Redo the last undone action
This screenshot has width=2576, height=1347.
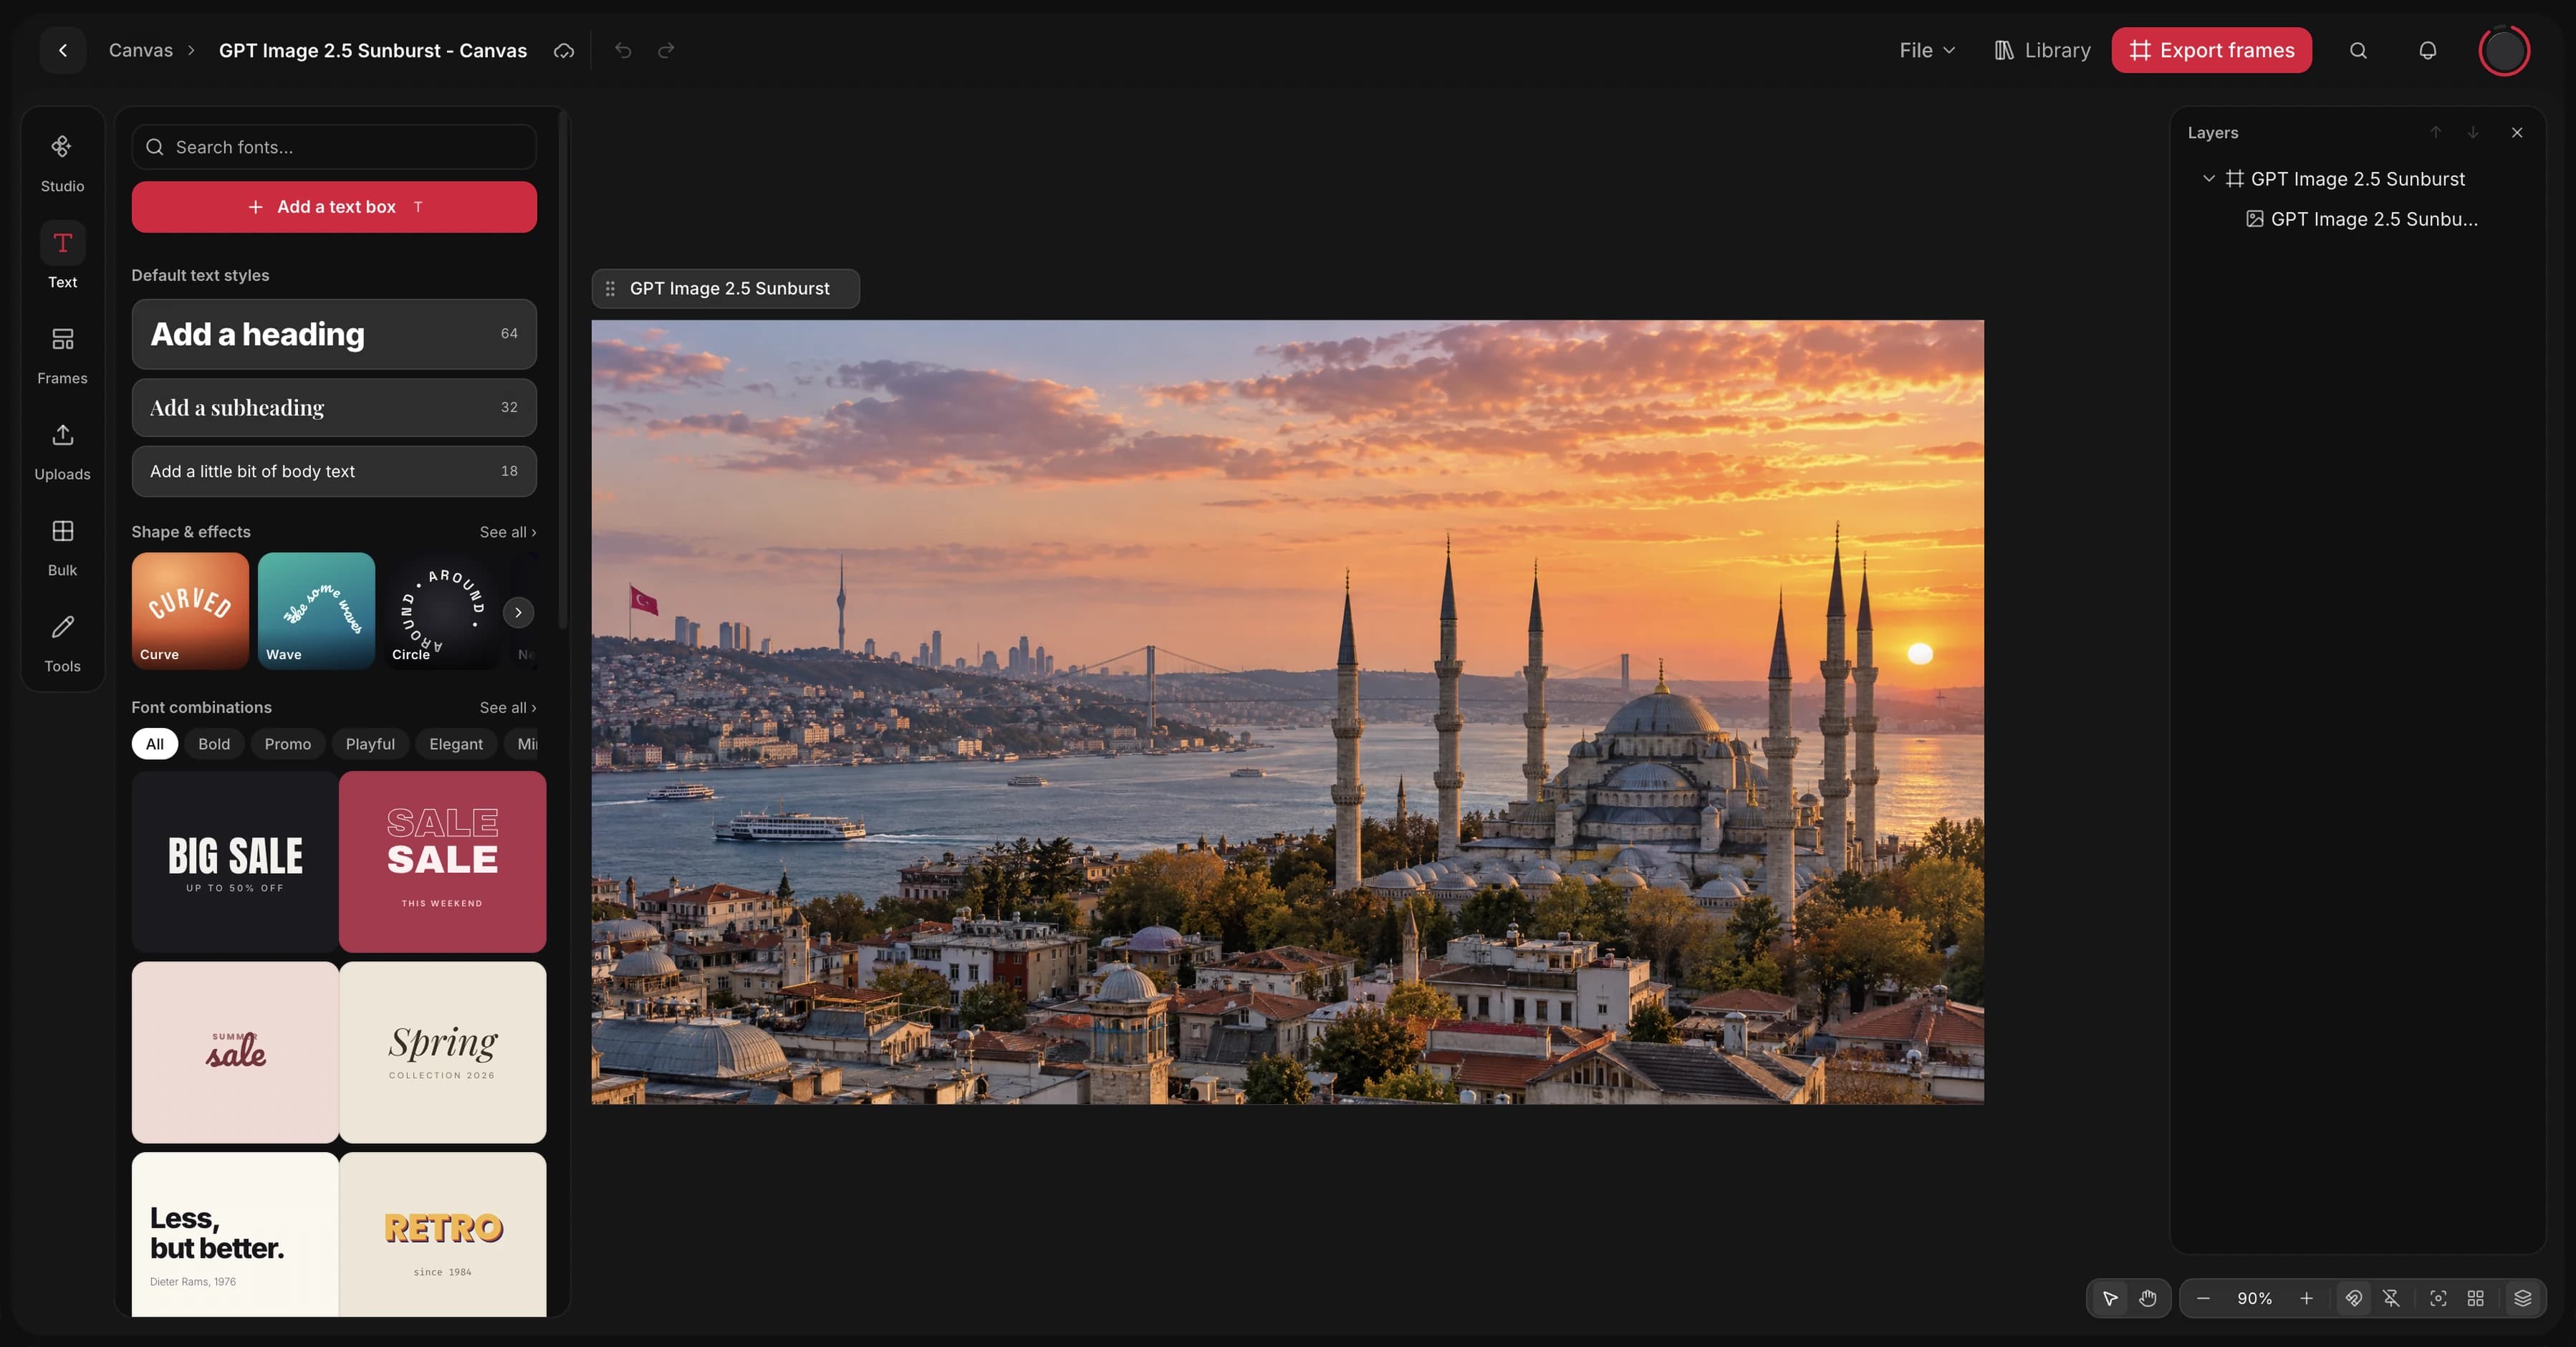coord(666,50)
